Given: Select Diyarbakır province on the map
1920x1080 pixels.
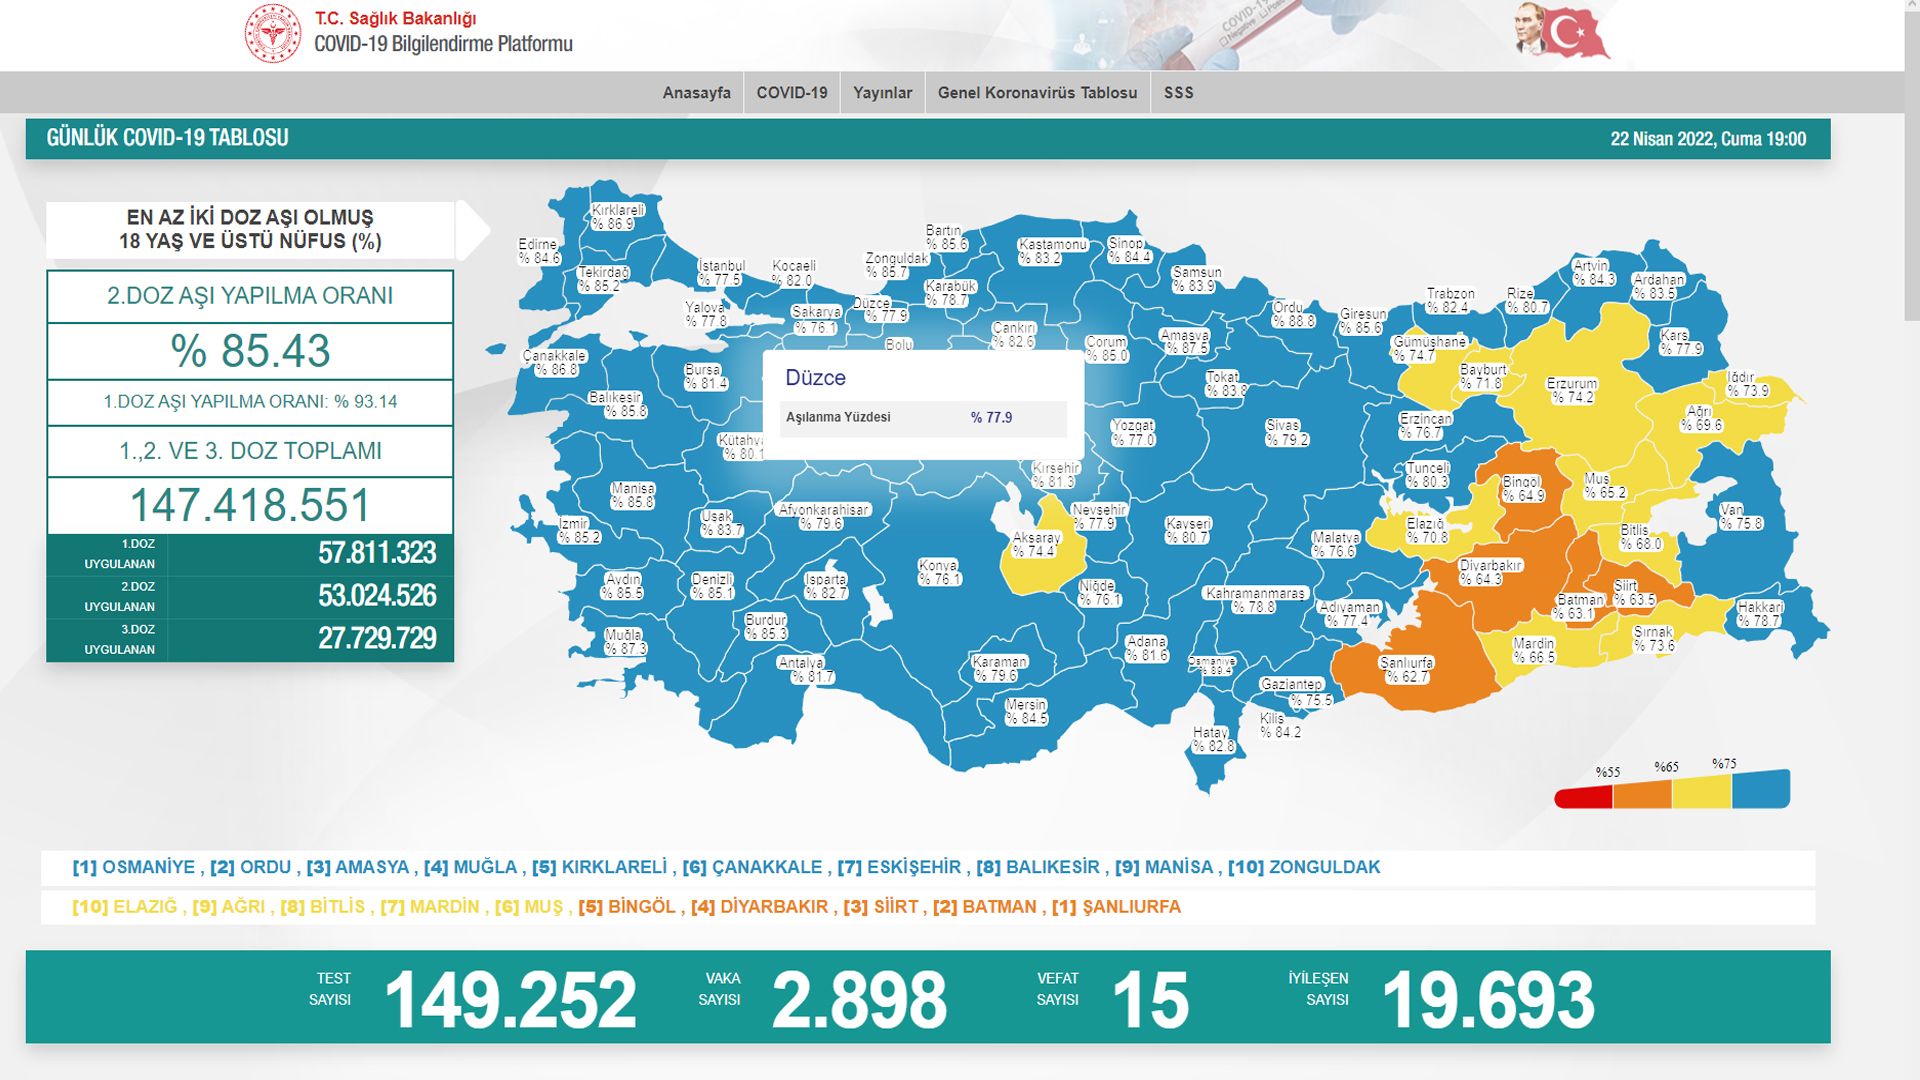Looking at the screenshot, I should point(1490,572).
